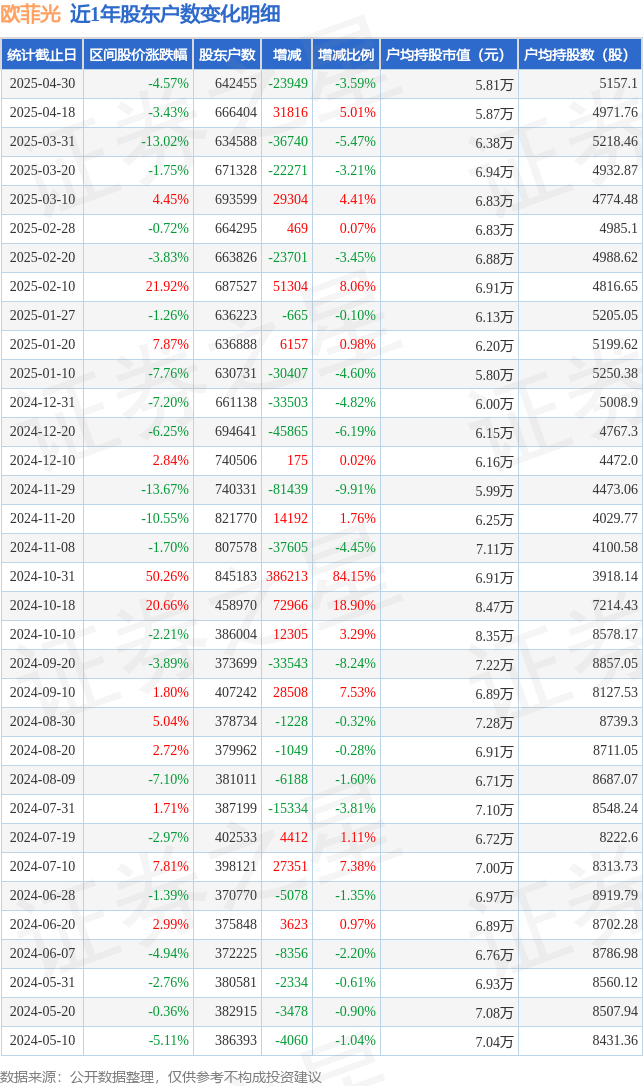
Task: Click the 增减 column header
Action: (287, 55)
